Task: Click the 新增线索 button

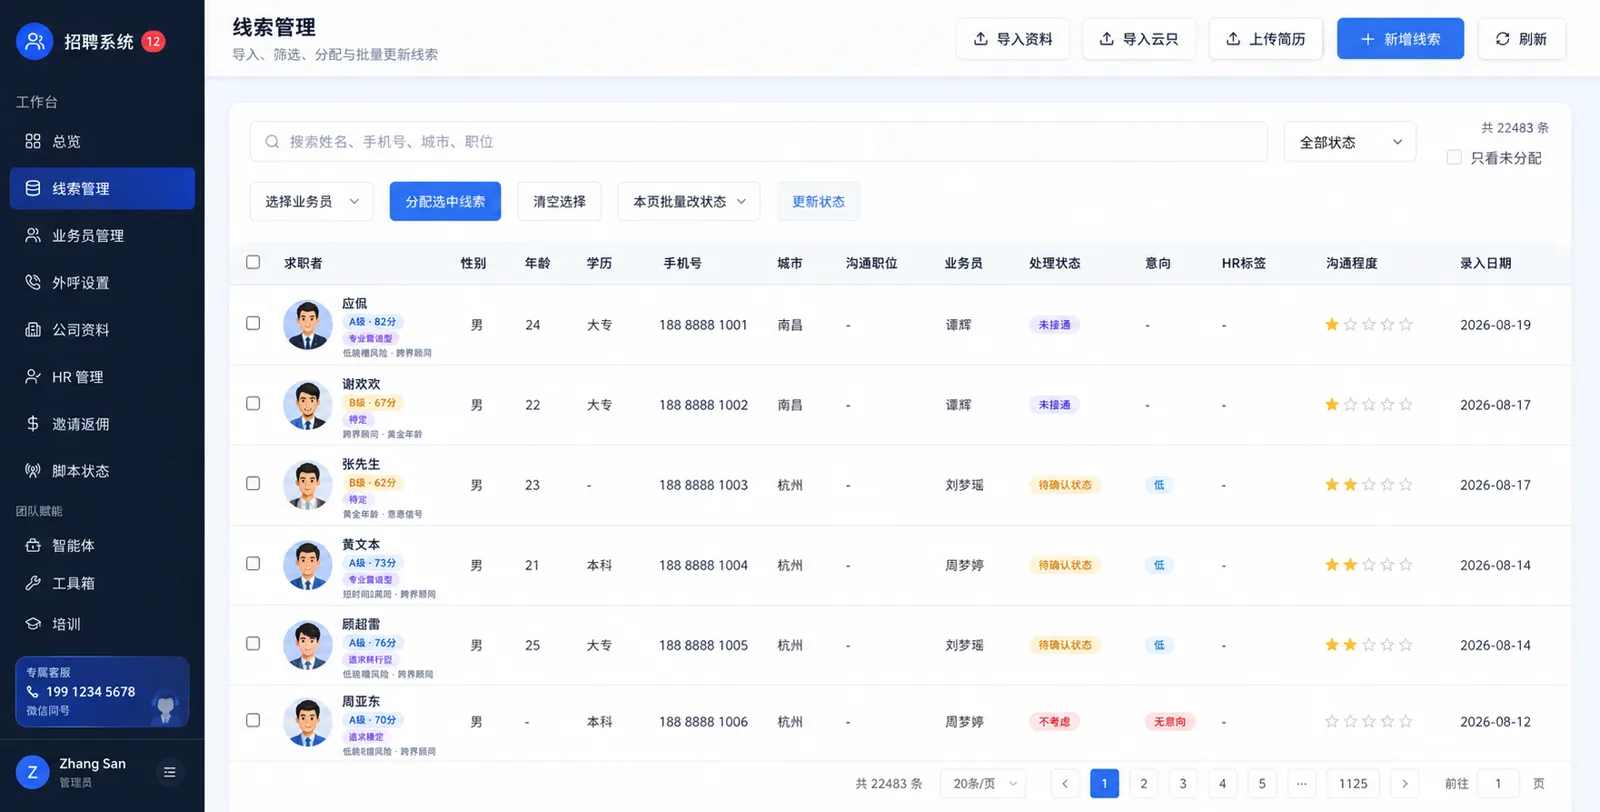Action: click(1400, 39)
